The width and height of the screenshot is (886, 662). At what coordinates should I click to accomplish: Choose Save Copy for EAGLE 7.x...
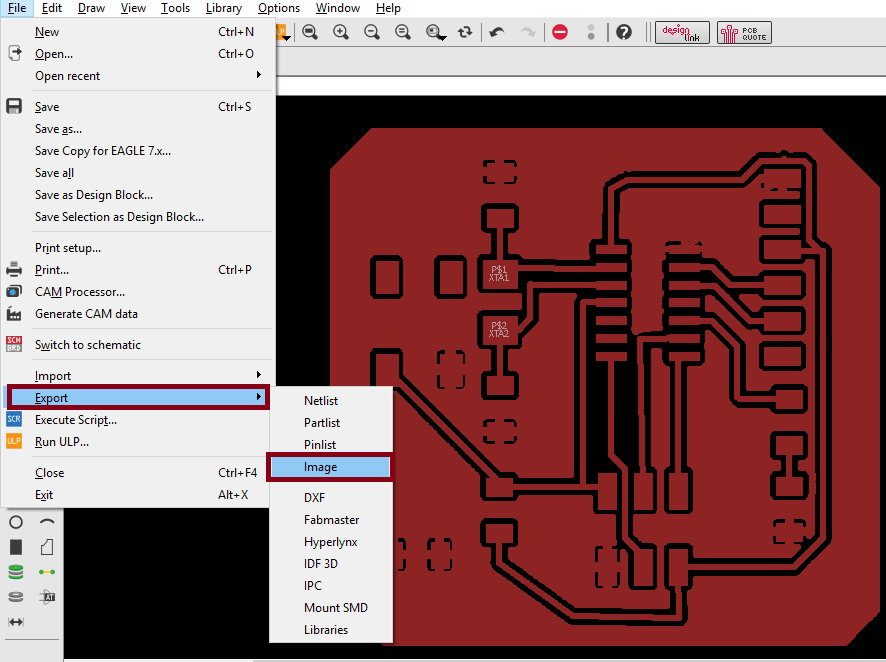(138, 151)
